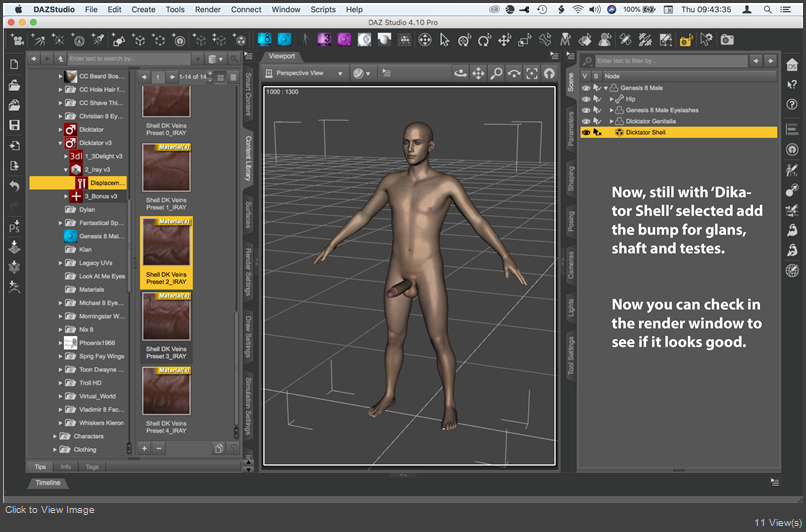Click the yellow Spot Render camera icon
The height and width of the screenshot is (532, 806).
[x=686, y=40]
